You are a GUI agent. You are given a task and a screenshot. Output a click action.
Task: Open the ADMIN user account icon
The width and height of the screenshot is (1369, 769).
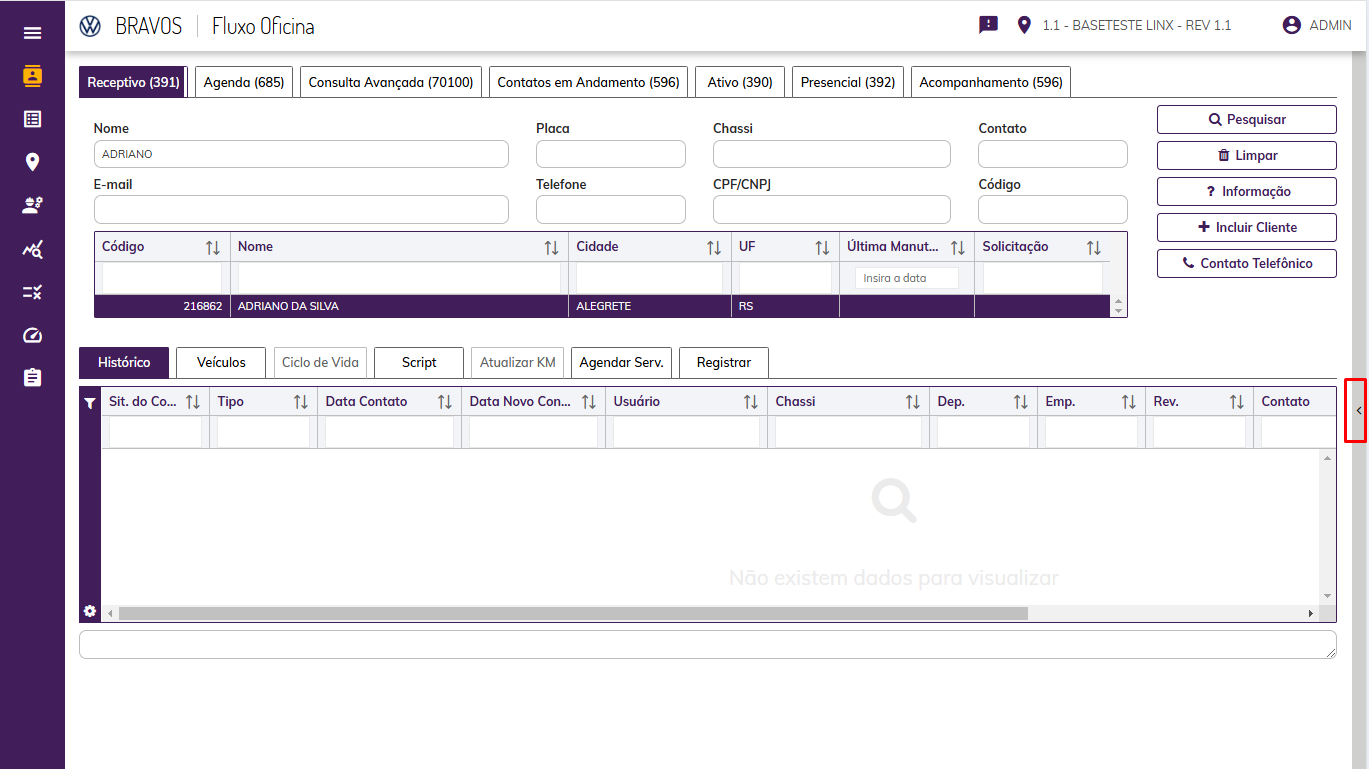[1292, 25]
